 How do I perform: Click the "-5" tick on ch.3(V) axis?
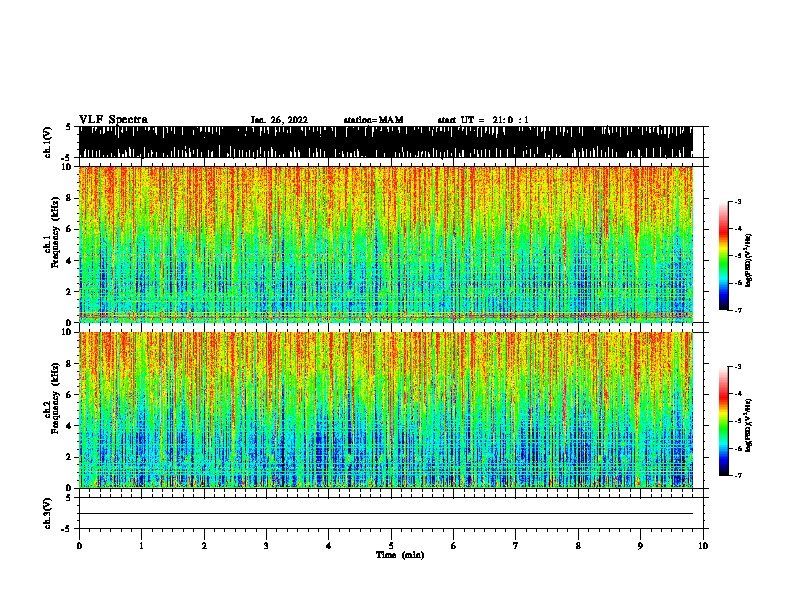[x=67, y=529]
